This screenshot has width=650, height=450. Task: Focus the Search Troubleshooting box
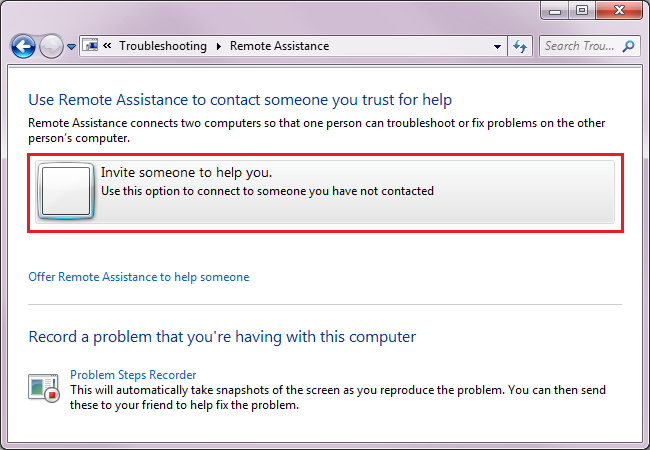tap(580, 46)
